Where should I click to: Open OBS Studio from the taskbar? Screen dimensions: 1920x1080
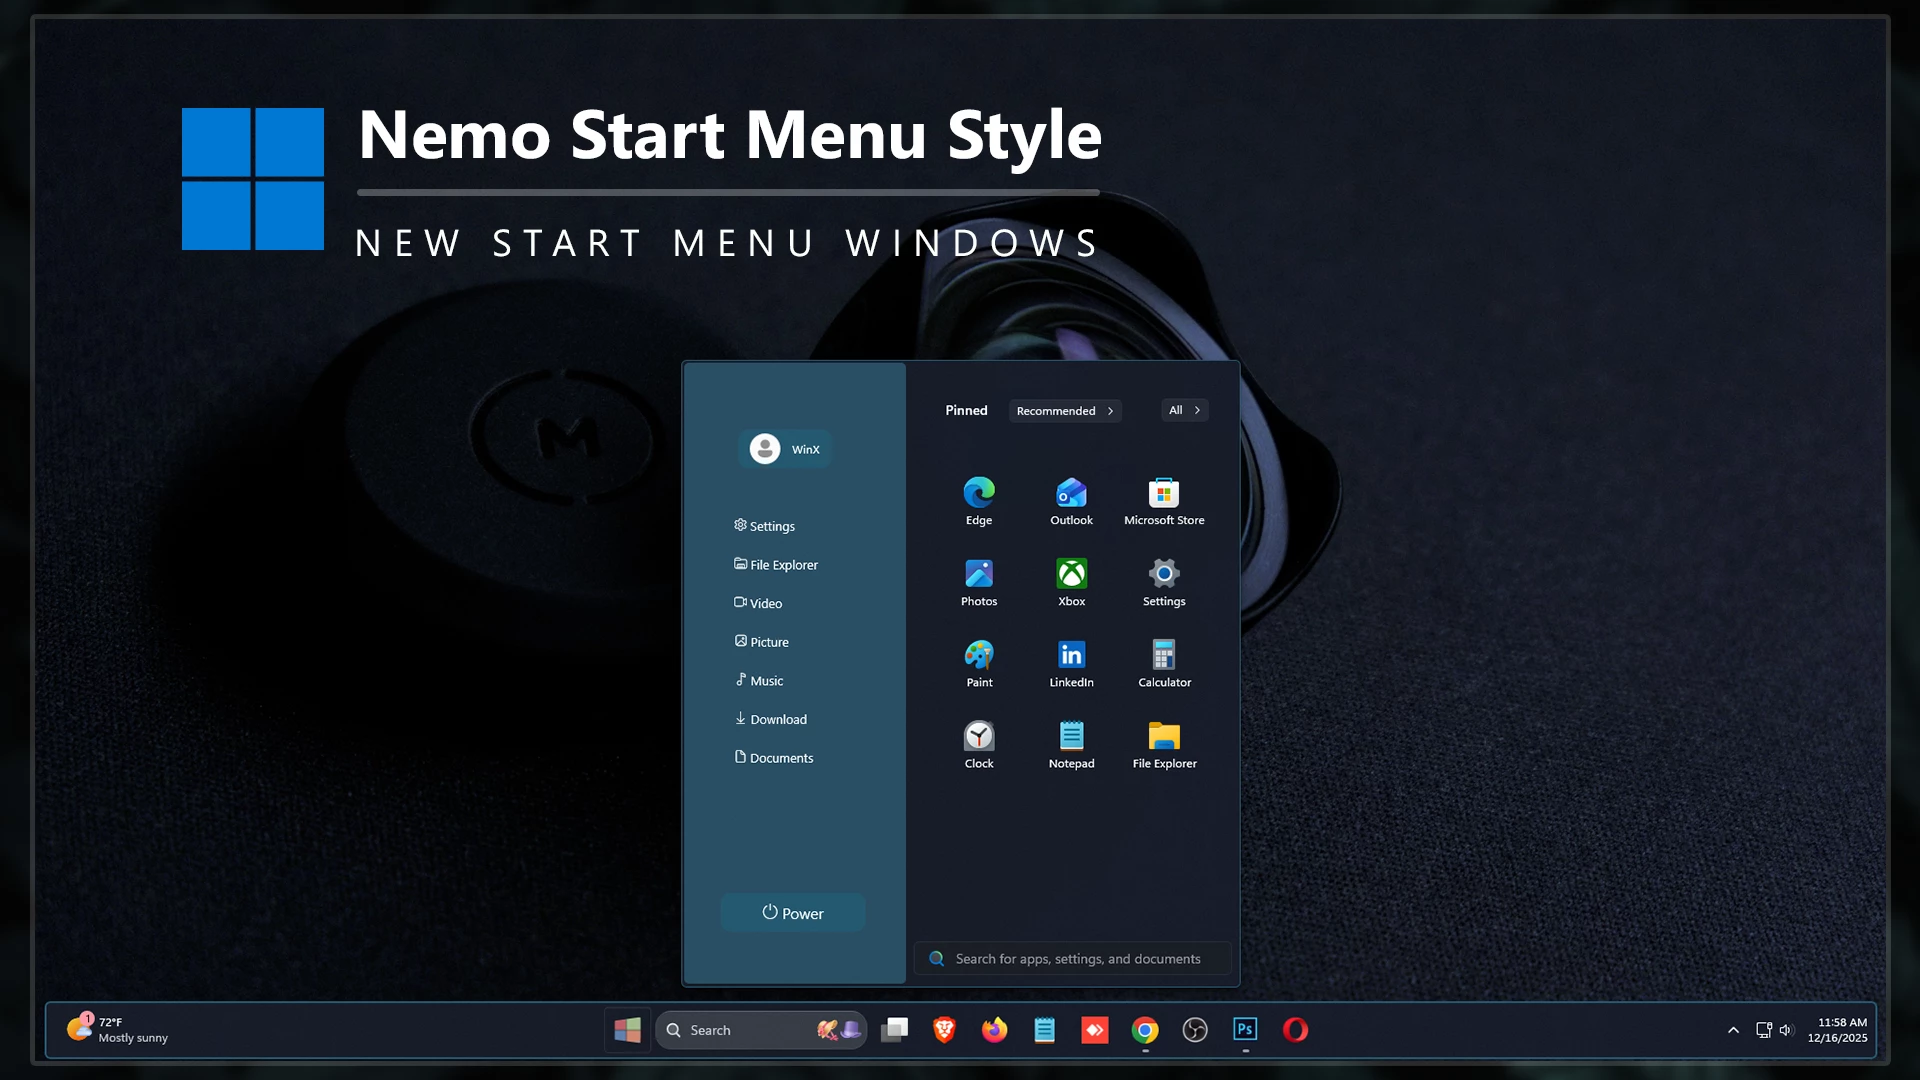click(x=1195, y=1030)
